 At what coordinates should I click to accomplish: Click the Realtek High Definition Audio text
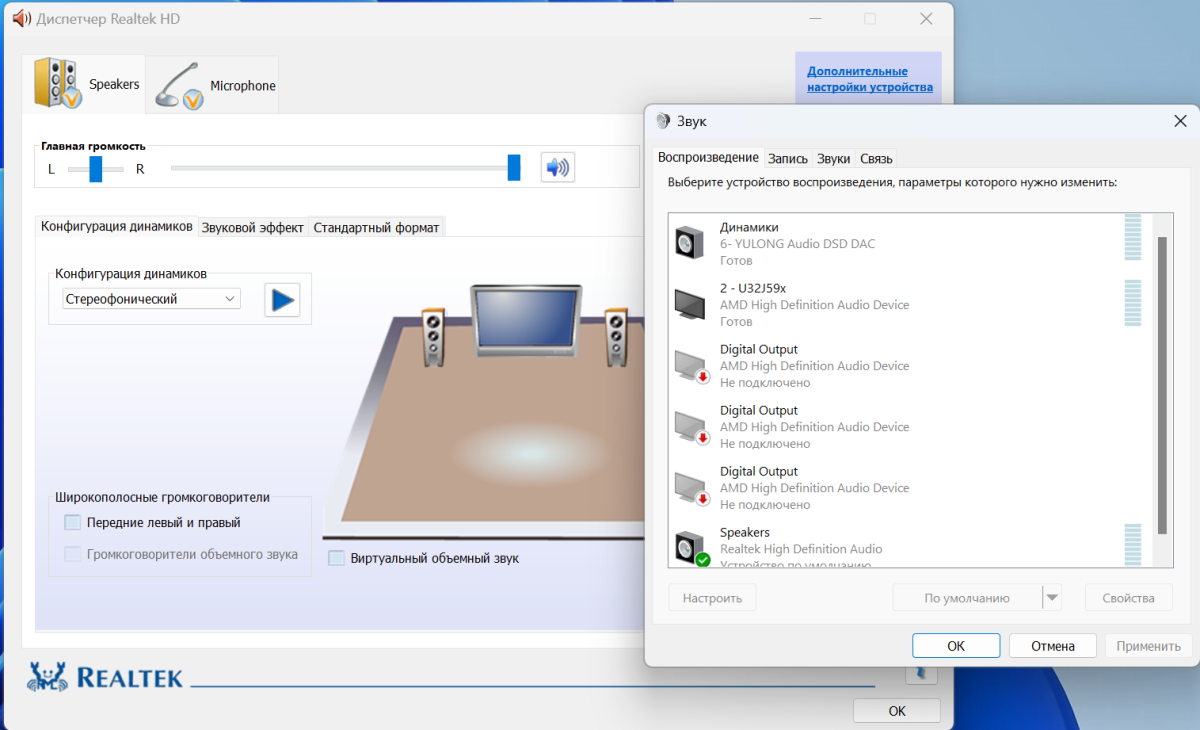[x=801, y=549]
